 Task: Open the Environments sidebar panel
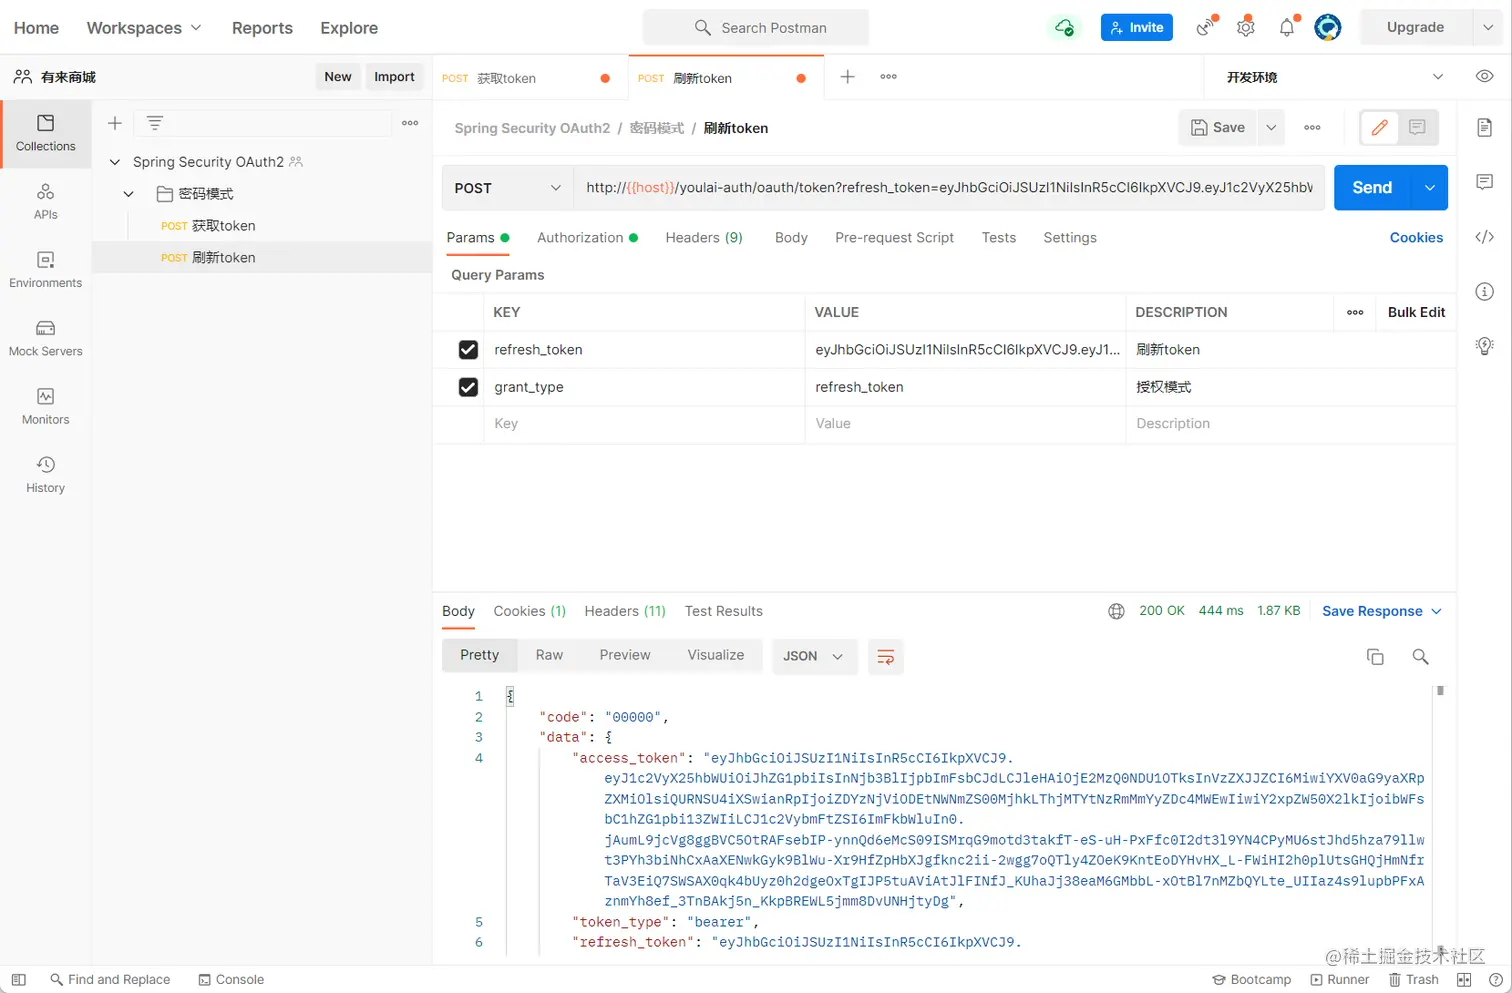[x=45, y=269]
